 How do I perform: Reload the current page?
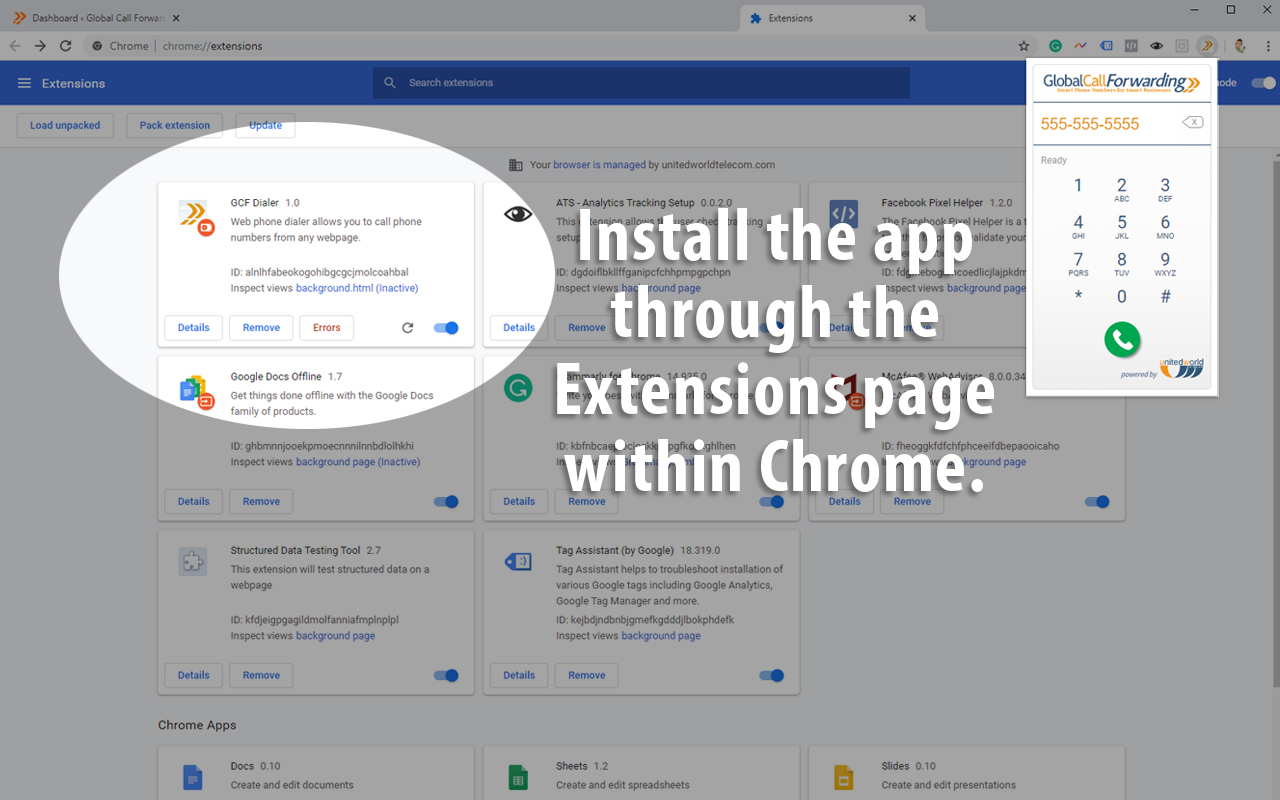(x=66, y=46)
